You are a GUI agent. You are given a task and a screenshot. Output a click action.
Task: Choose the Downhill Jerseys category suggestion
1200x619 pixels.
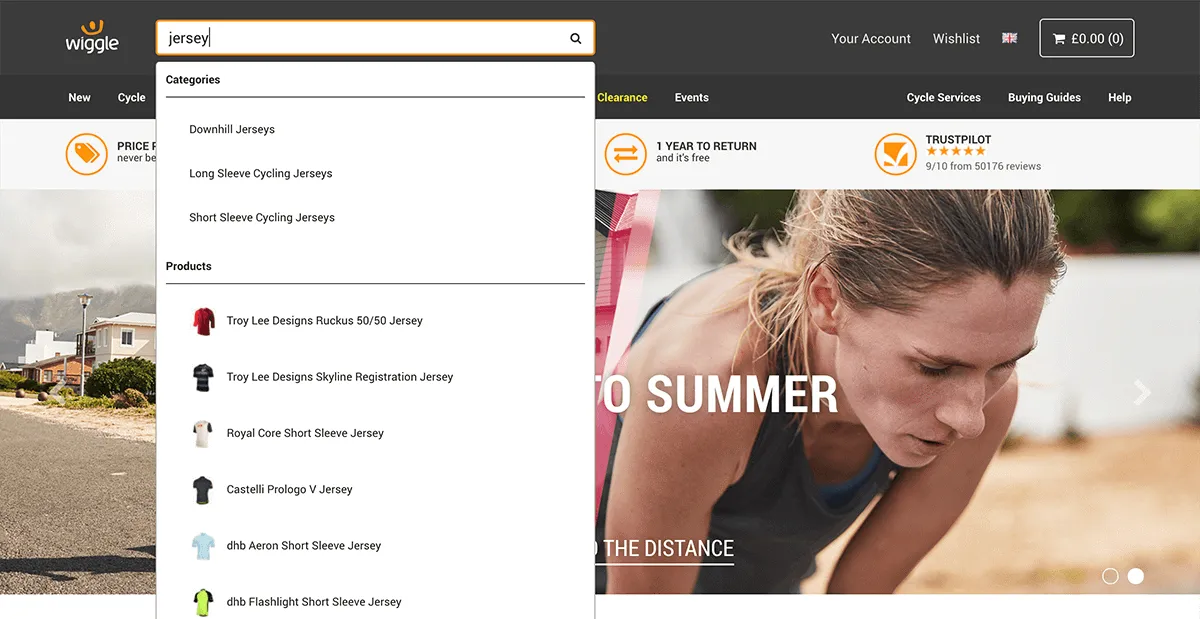point(232,129)
